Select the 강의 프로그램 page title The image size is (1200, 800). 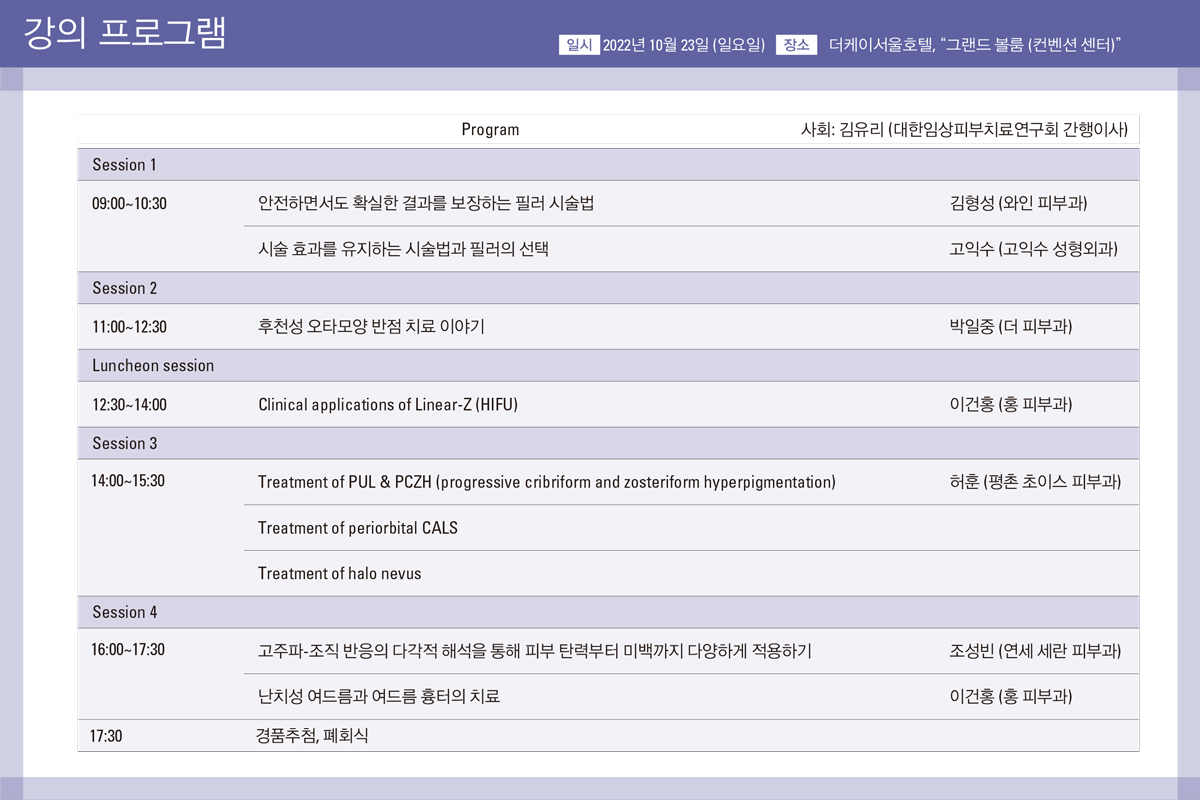(125, 33)
